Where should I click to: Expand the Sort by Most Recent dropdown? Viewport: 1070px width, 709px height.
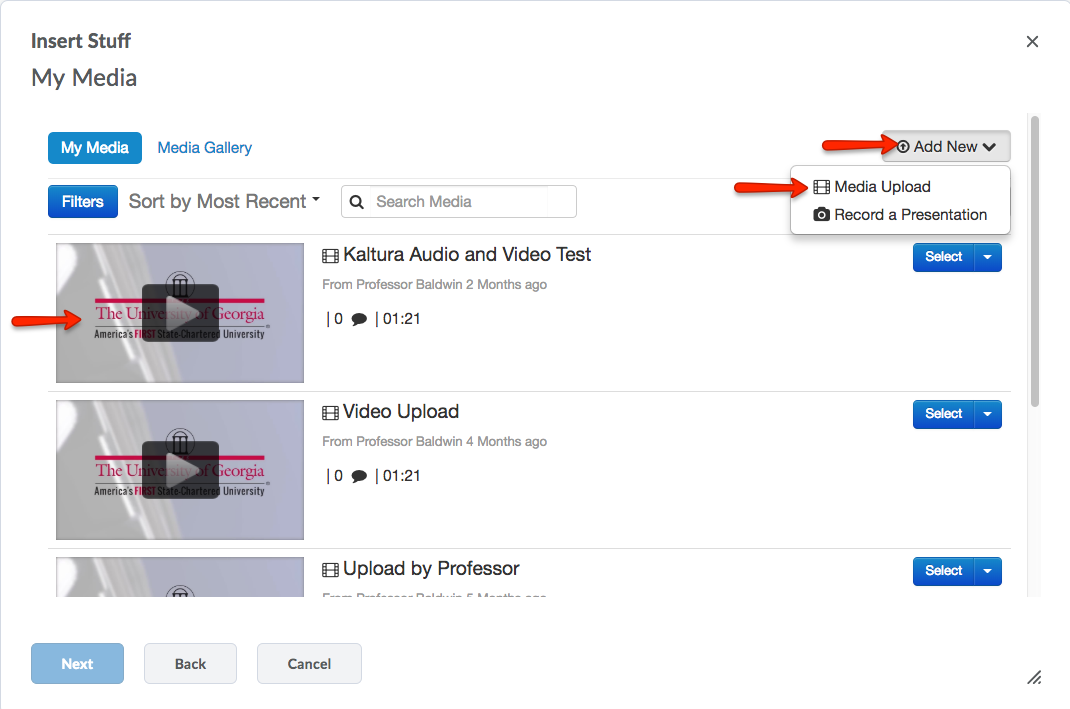[225, 201]
